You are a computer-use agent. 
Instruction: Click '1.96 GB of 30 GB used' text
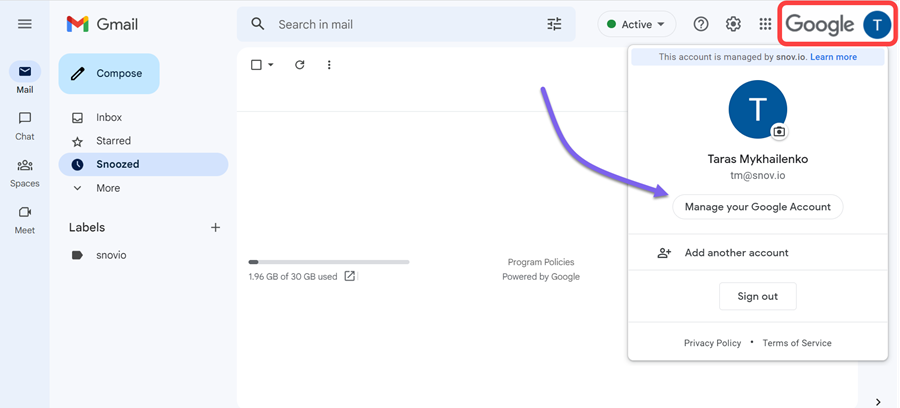(293, 277)
